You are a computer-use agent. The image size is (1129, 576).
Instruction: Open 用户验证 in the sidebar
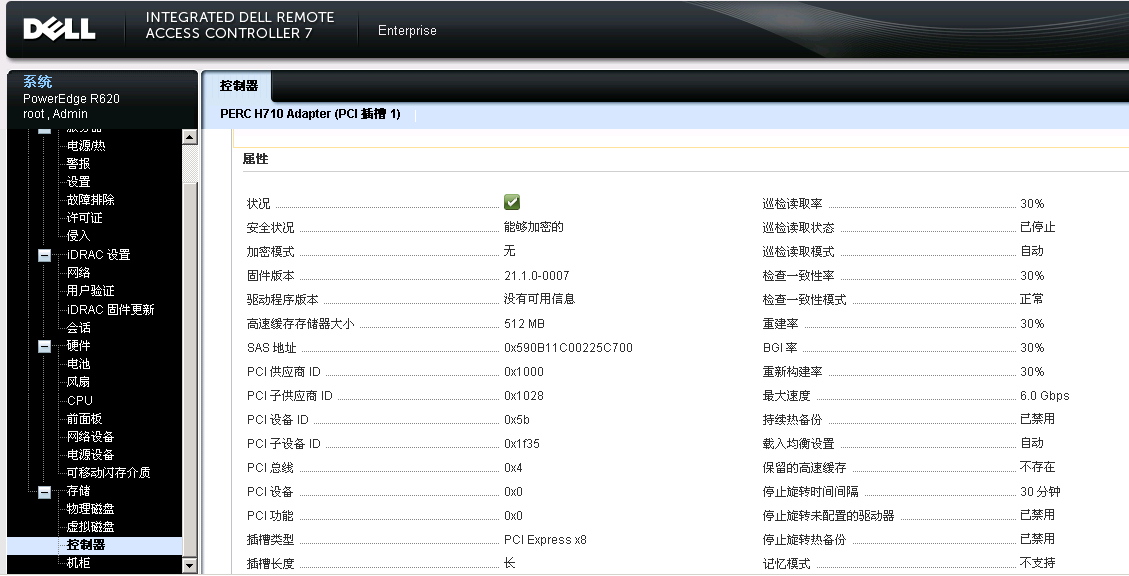click(91, 290)
